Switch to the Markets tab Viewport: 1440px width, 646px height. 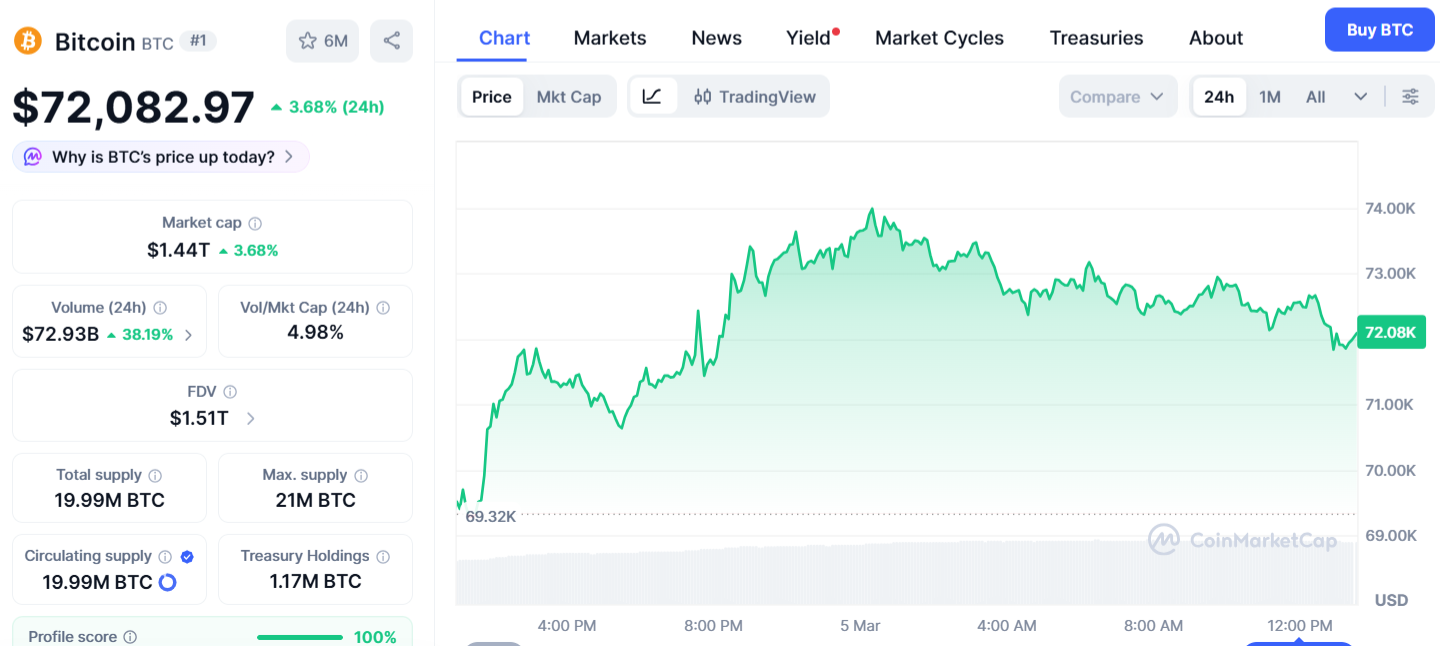609,37
